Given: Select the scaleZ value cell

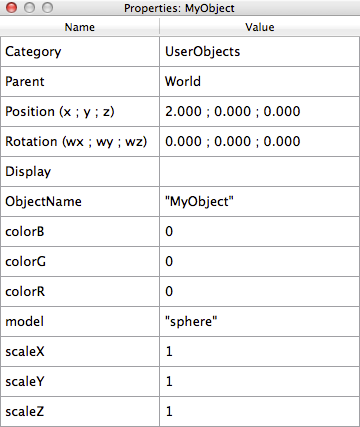Looking at the screenshot, I should click(x=259, y=412).
